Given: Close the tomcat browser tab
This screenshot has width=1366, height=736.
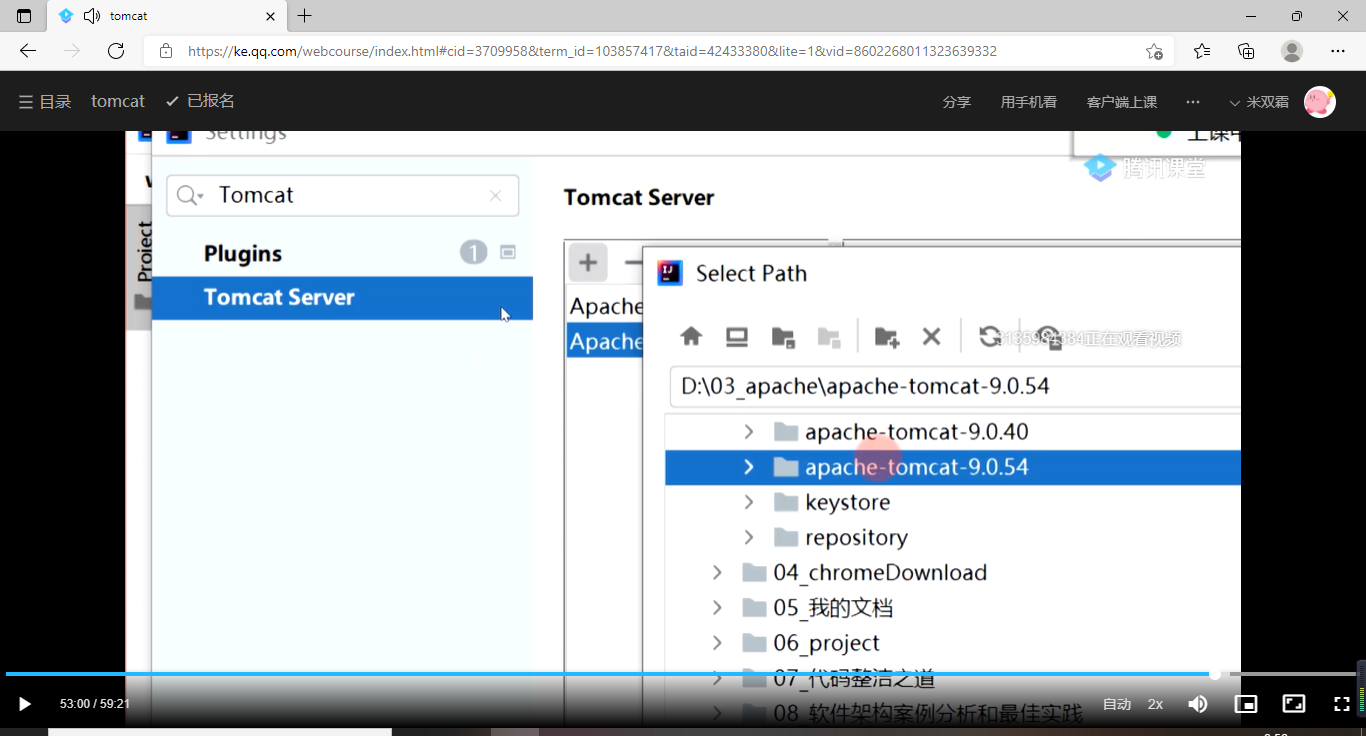Looking at the screenshot, I should pos(271,16).
